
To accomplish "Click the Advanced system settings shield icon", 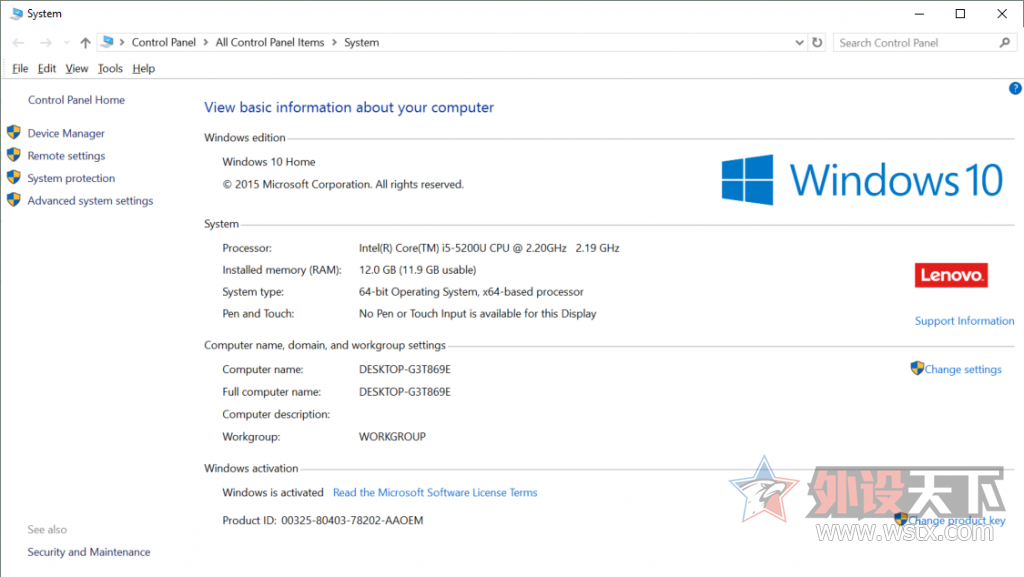I will point(14,200).
